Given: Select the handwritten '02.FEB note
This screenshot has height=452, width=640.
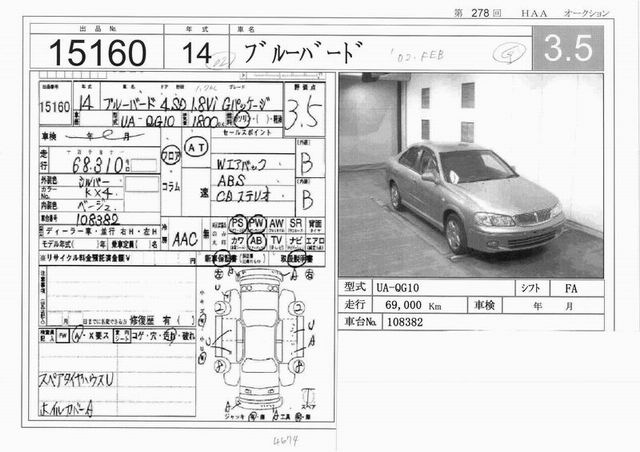Looking at the screenshot, I should click(416, 56).
